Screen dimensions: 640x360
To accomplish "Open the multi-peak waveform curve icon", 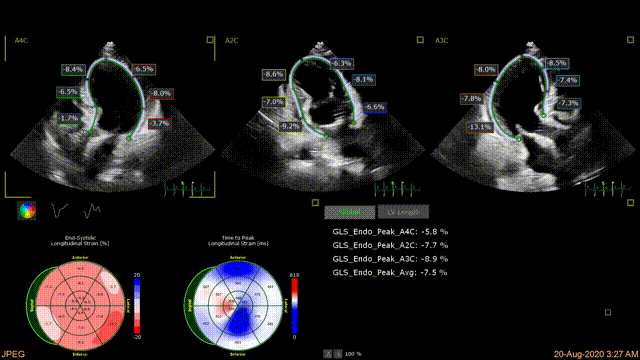I will point(92,211).
